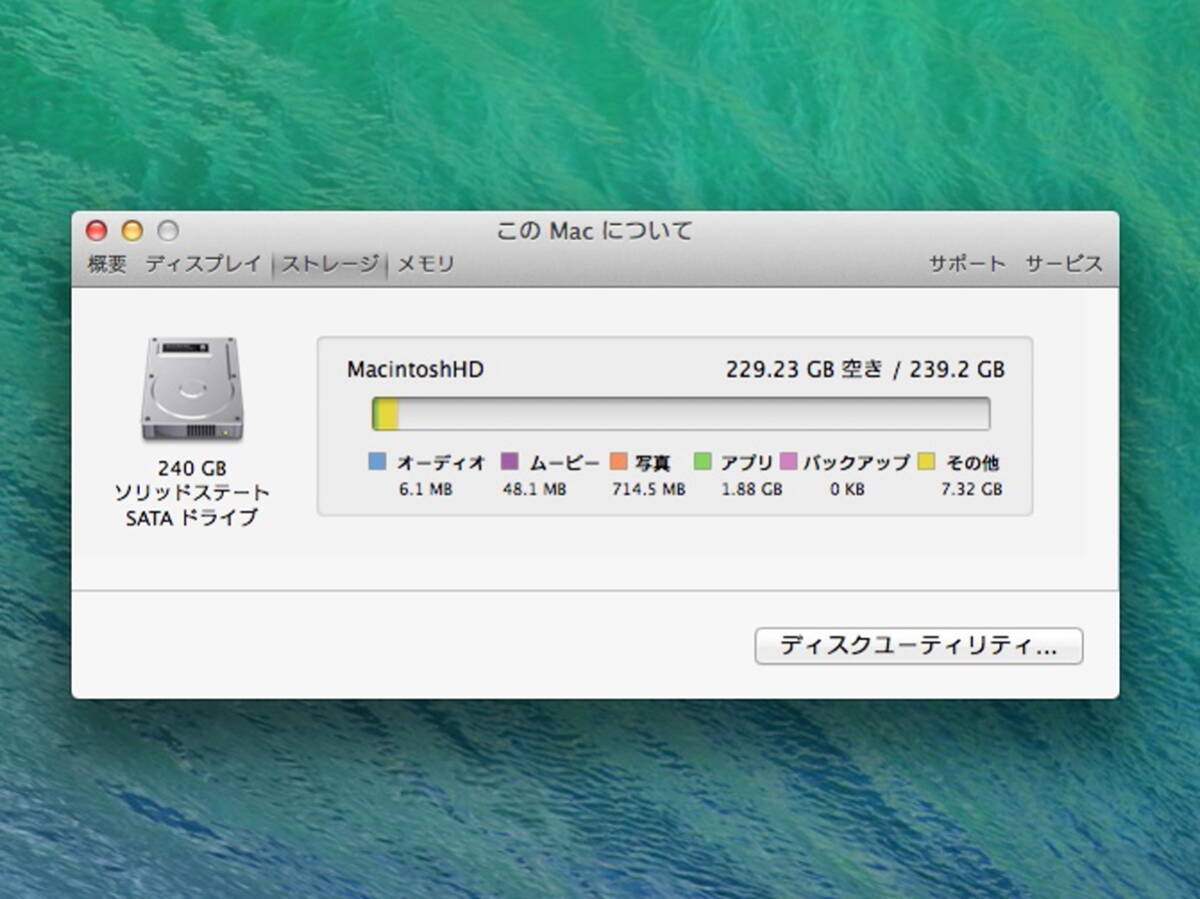Click the yellow その他 color swatch
Screen dimensions: 1200x899
pos(927,462)
